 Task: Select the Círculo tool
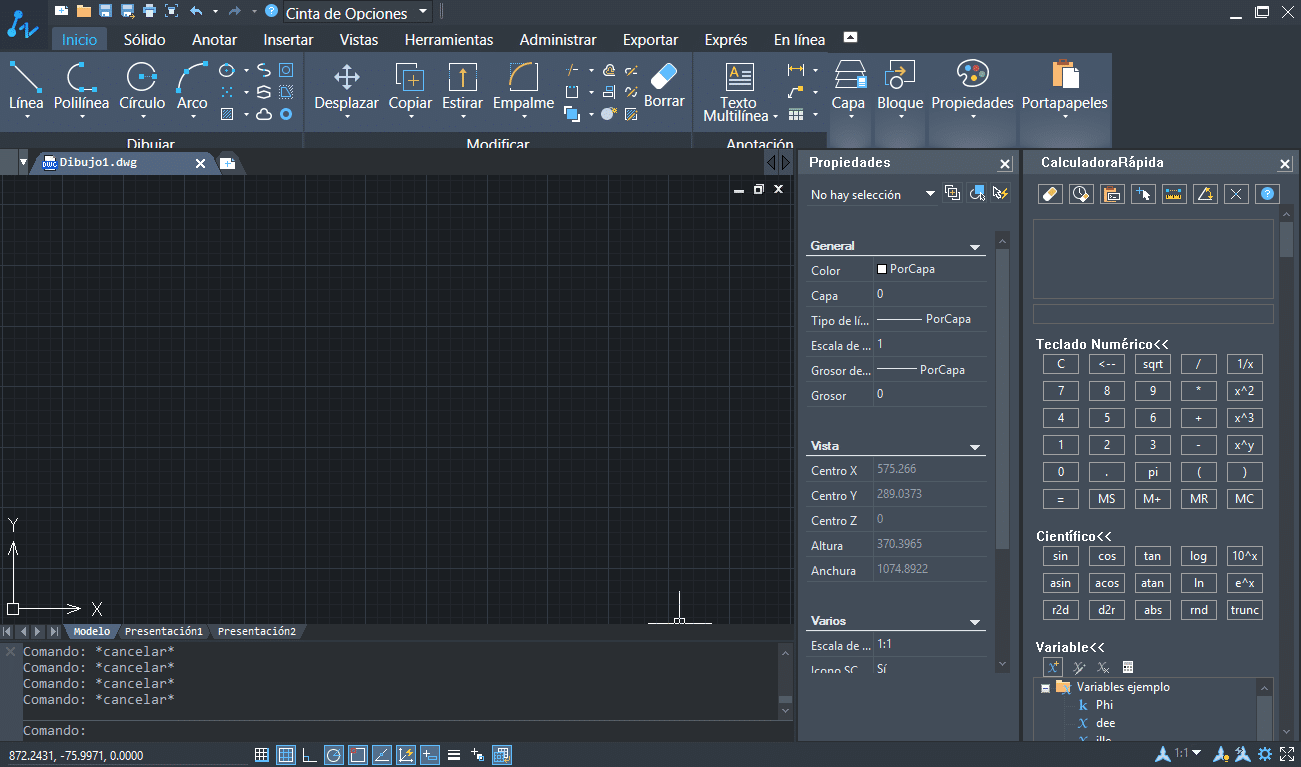[142, 85]
